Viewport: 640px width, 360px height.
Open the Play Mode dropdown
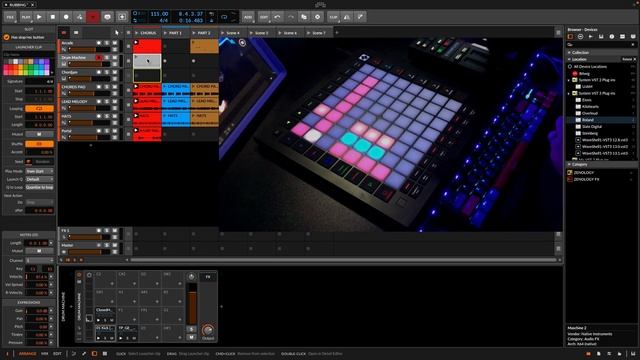(39, 171)
